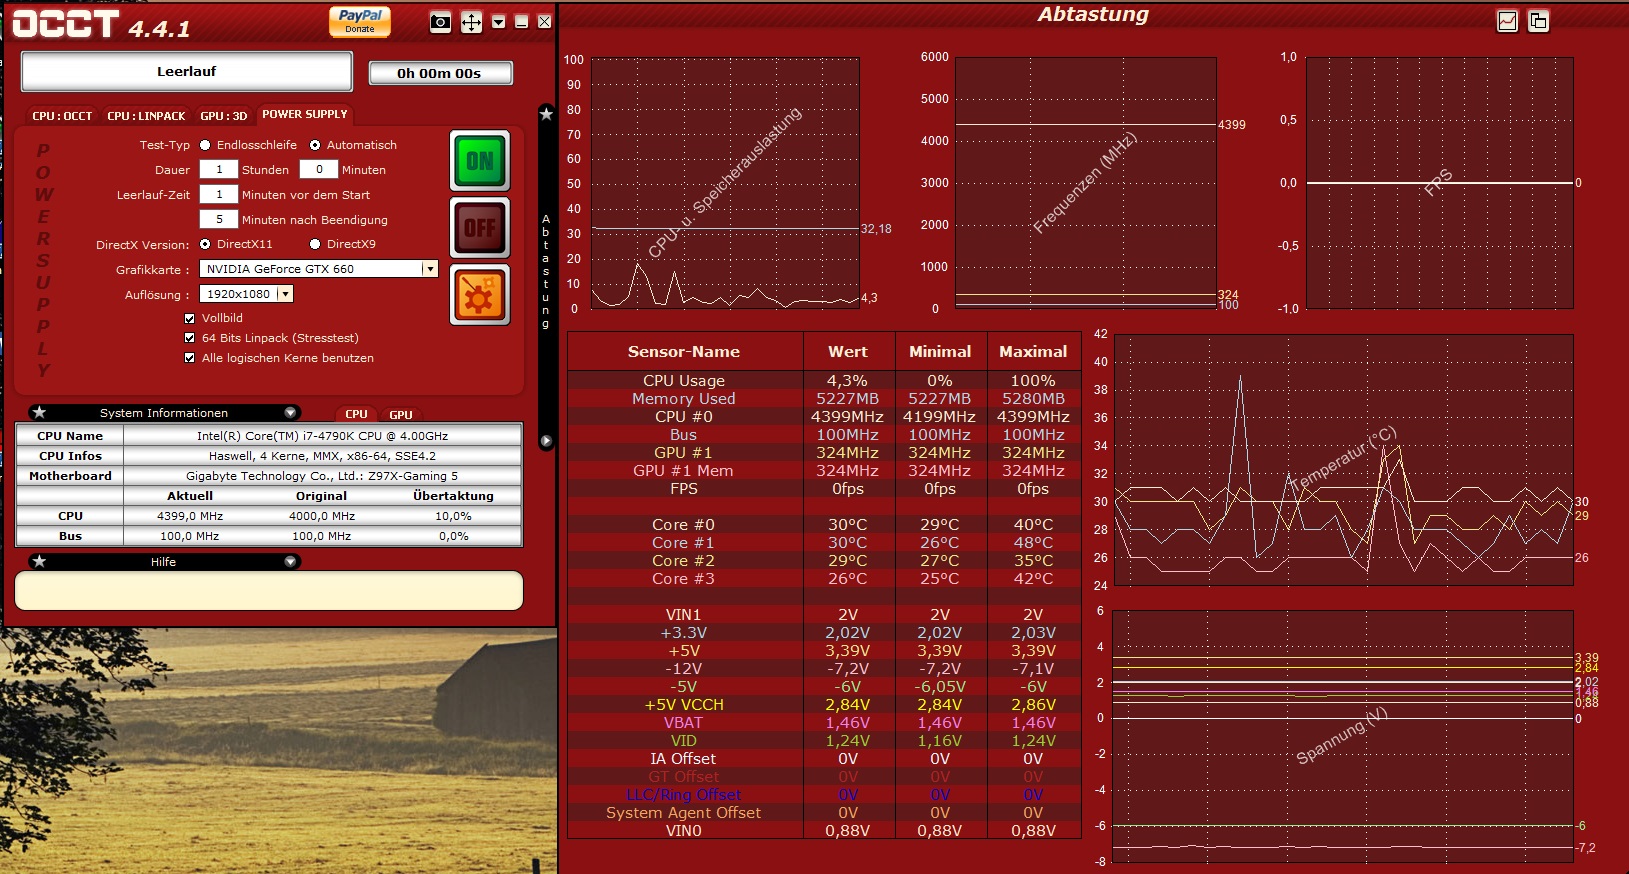
Task: Select the VID voltage row
Action: [824, 741]
